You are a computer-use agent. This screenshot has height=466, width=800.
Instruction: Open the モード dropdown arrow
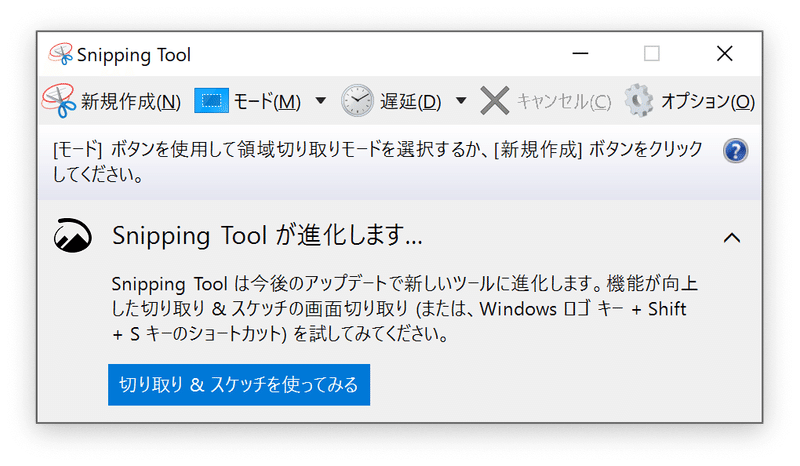coord(320,101)
